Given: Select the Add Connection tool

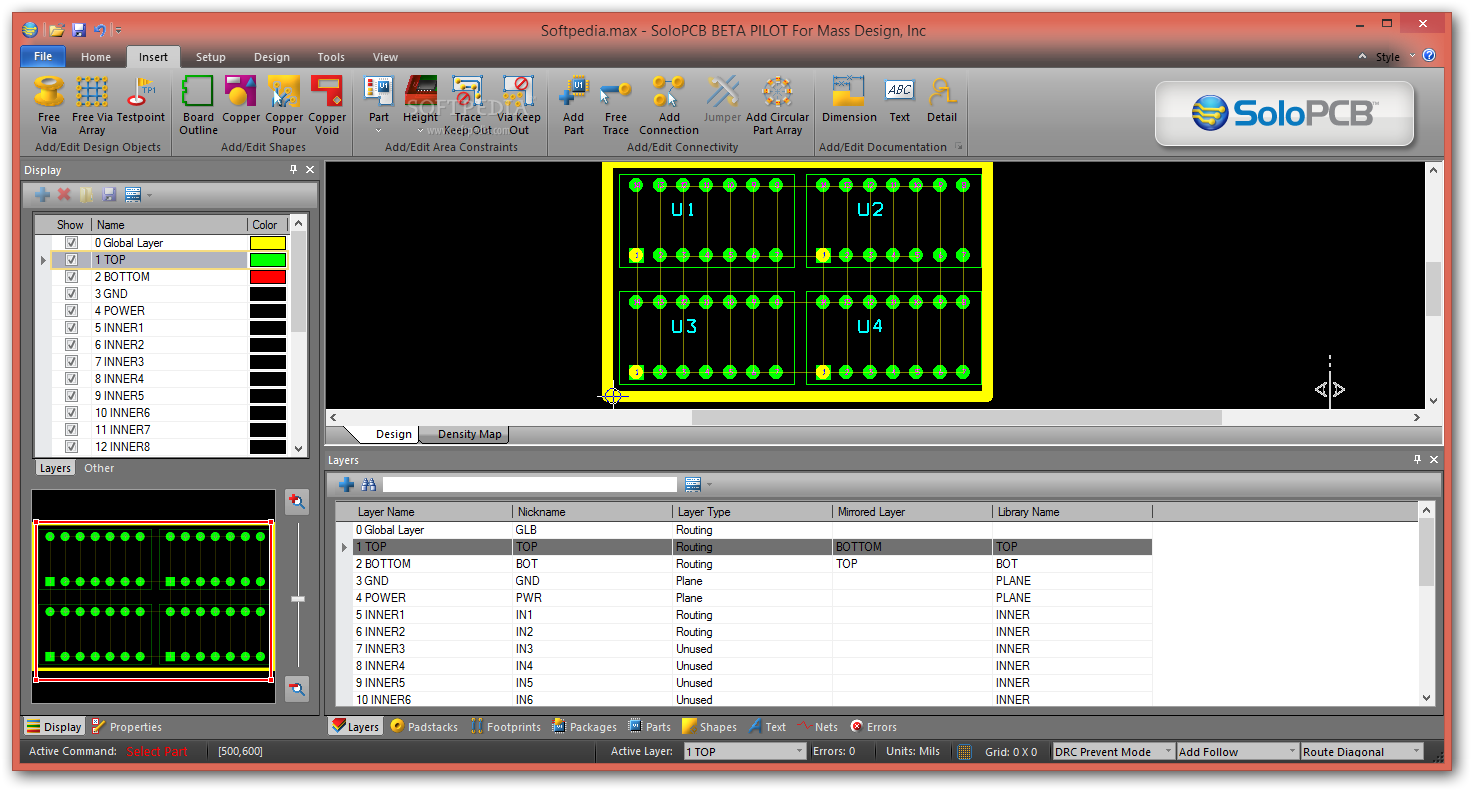Looking at the screenshot, I should [669, 106].
